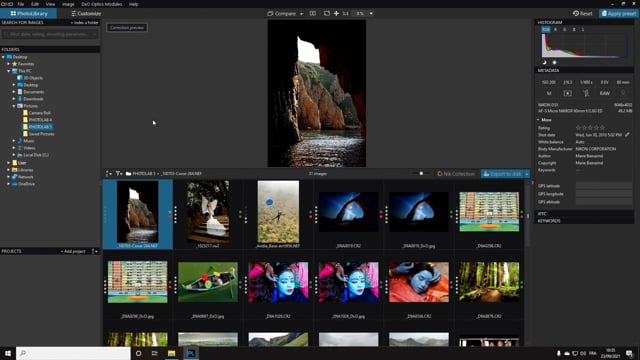The height and width of the screenshot is (360, 640).
Task: Open the Export to disk dropdown arrow
Action: click(x=527, y=174)
